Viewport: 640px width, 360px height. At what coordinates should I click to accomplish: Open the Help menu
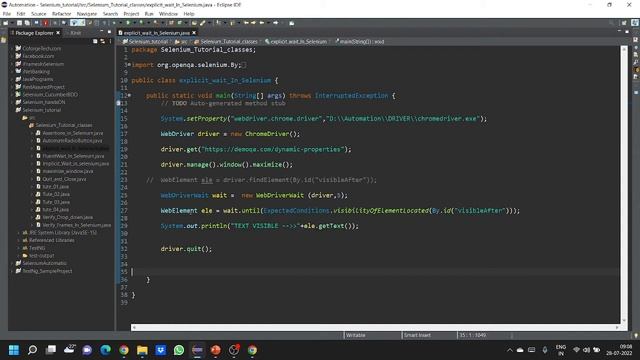(189, 14)
